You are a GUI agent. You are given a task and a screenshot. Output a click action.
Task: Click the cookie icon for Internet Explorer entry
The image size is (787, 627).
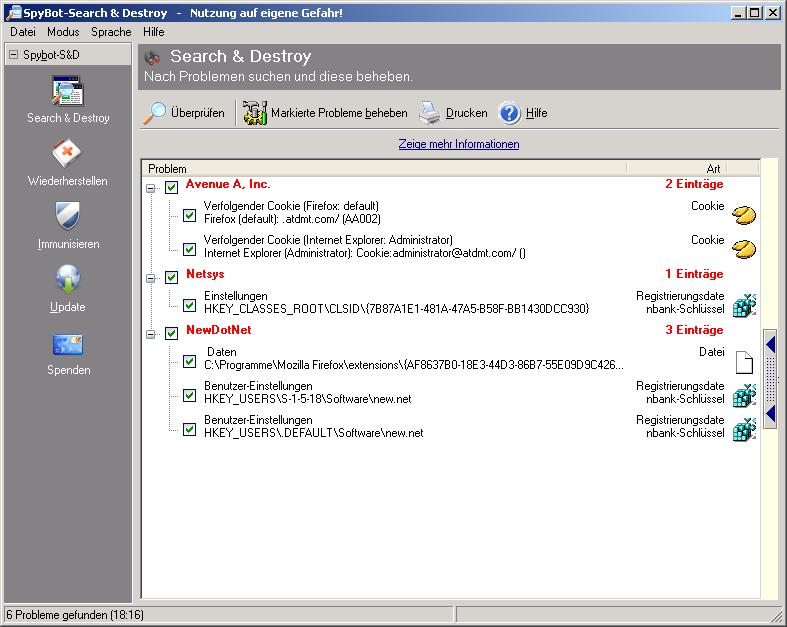(744, 249)
